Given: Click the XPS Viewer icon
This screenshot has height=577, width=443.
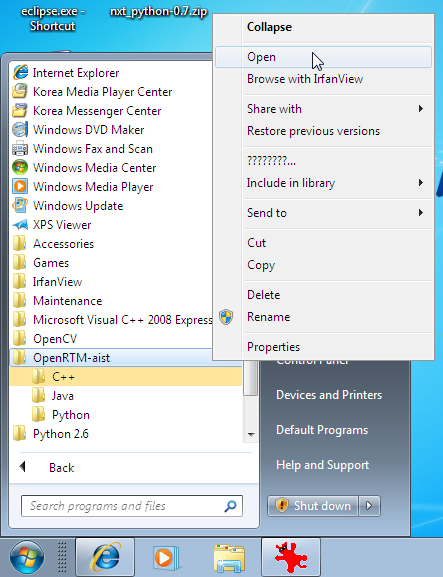Looking at the screenshot, I should point(20,224).
